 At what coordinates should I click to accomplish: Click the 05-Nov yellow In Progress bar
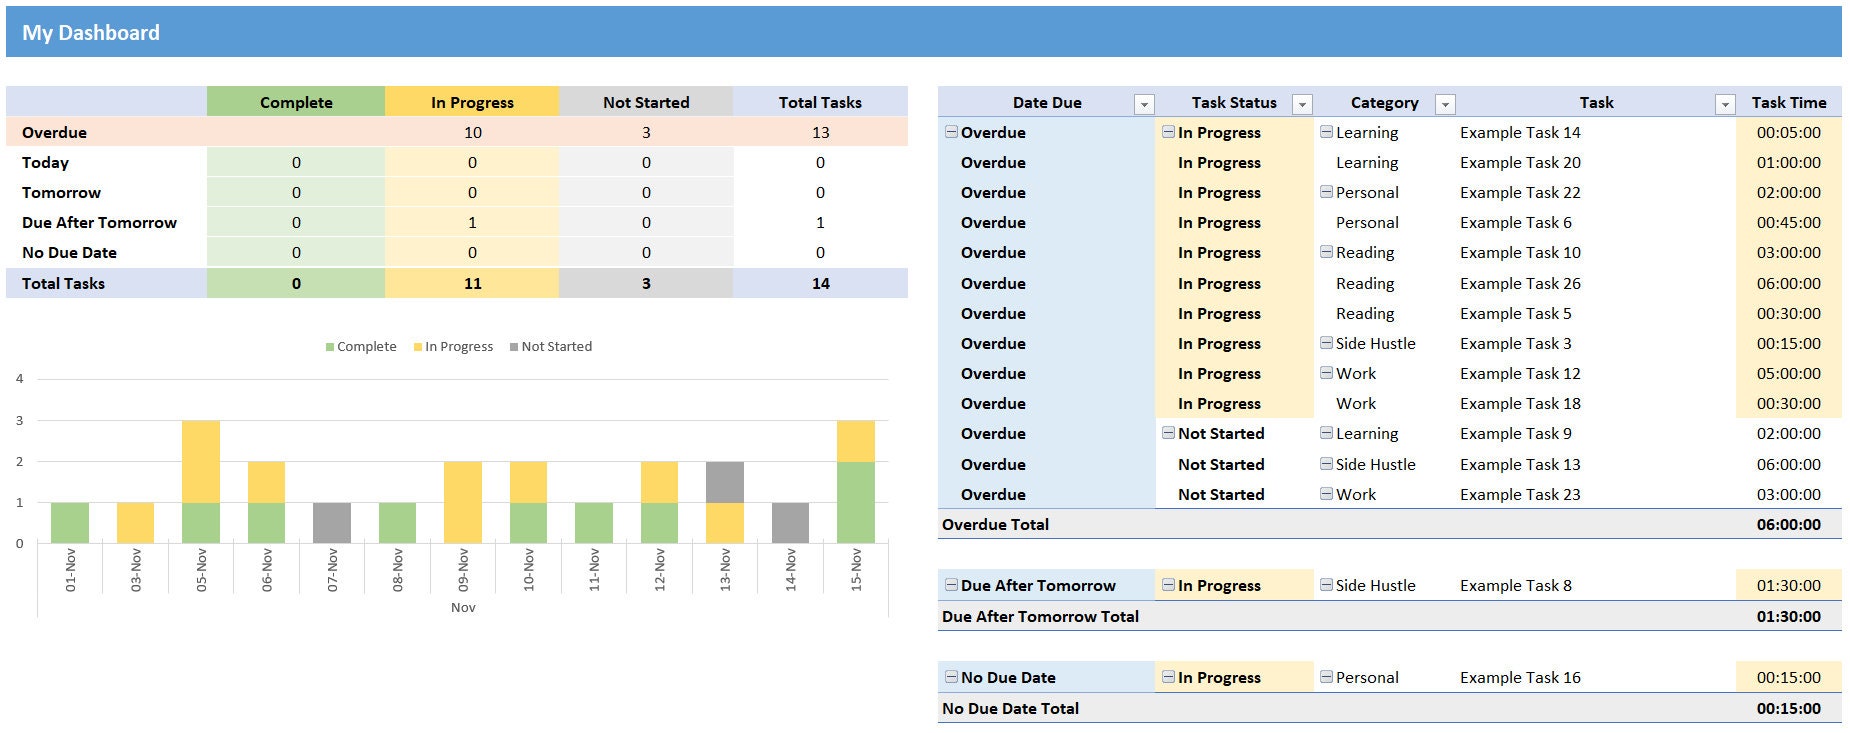201,461
